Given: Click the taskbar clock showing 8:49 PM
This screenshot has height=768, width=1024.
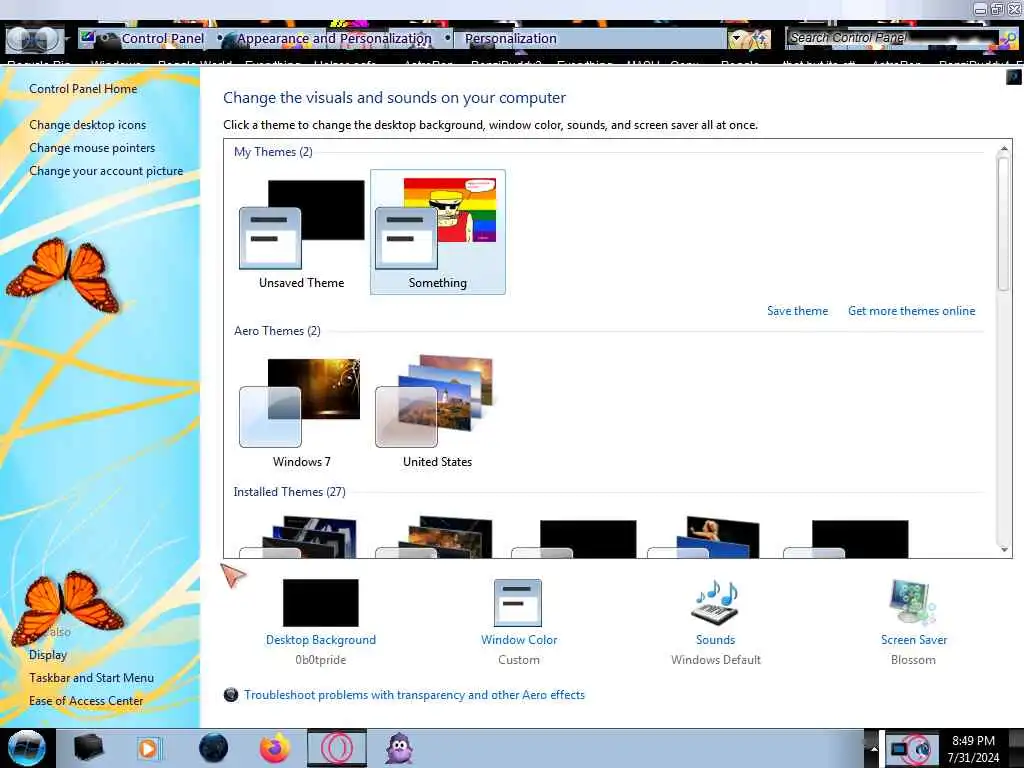Looking at the screenshot, I should 973,749.
